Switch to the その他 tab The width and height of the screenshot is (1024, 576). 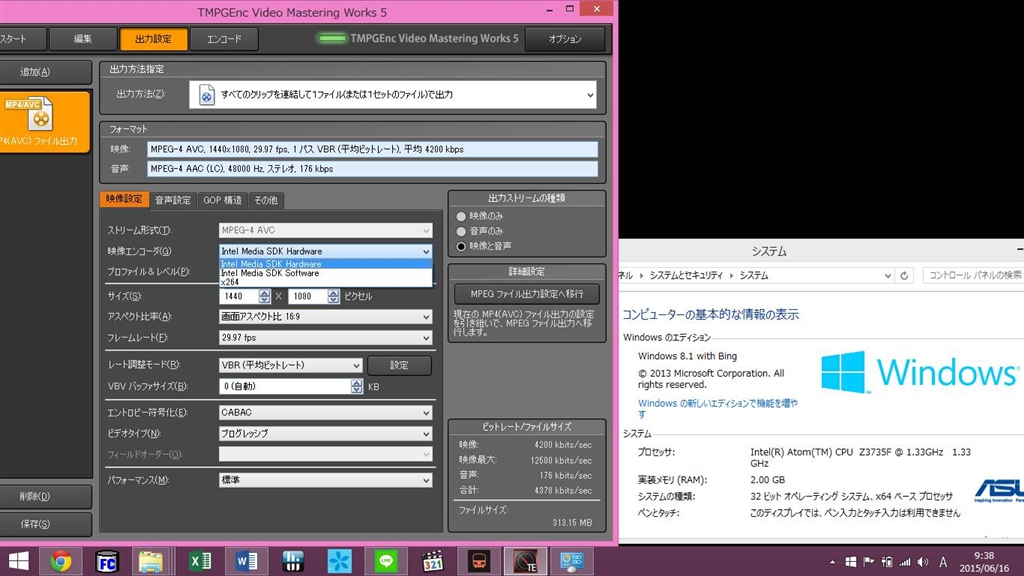[266, 200]
